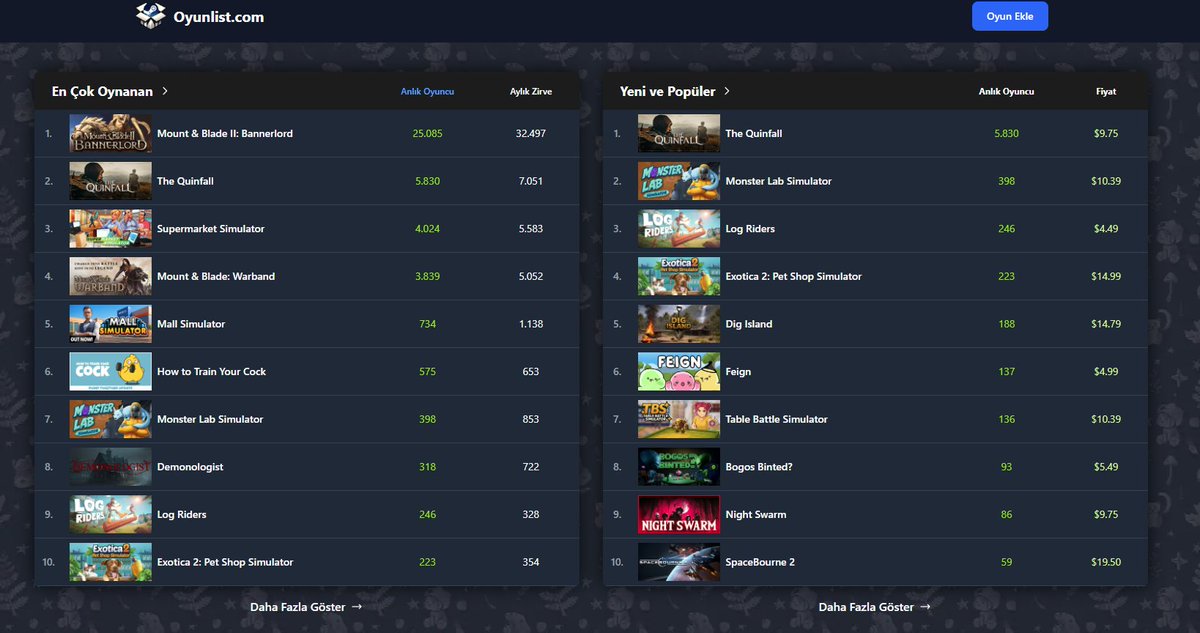Click Mall Simulator's 1.138 peak value

531,324
